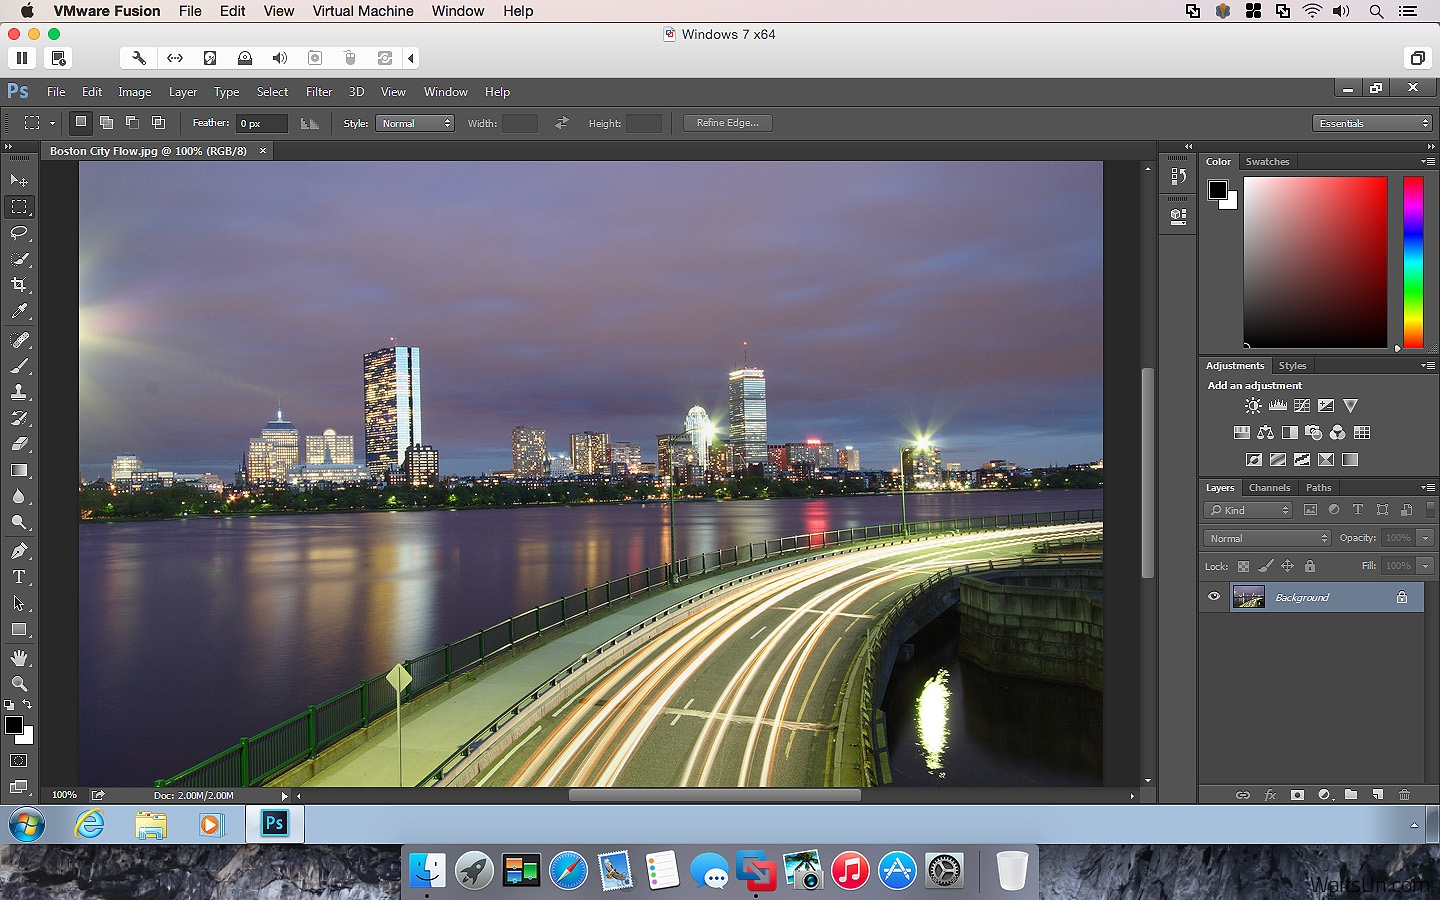1440x900 pixels.
Task: Toggle Quick Mask mode
Action: (x=19, y=761)
